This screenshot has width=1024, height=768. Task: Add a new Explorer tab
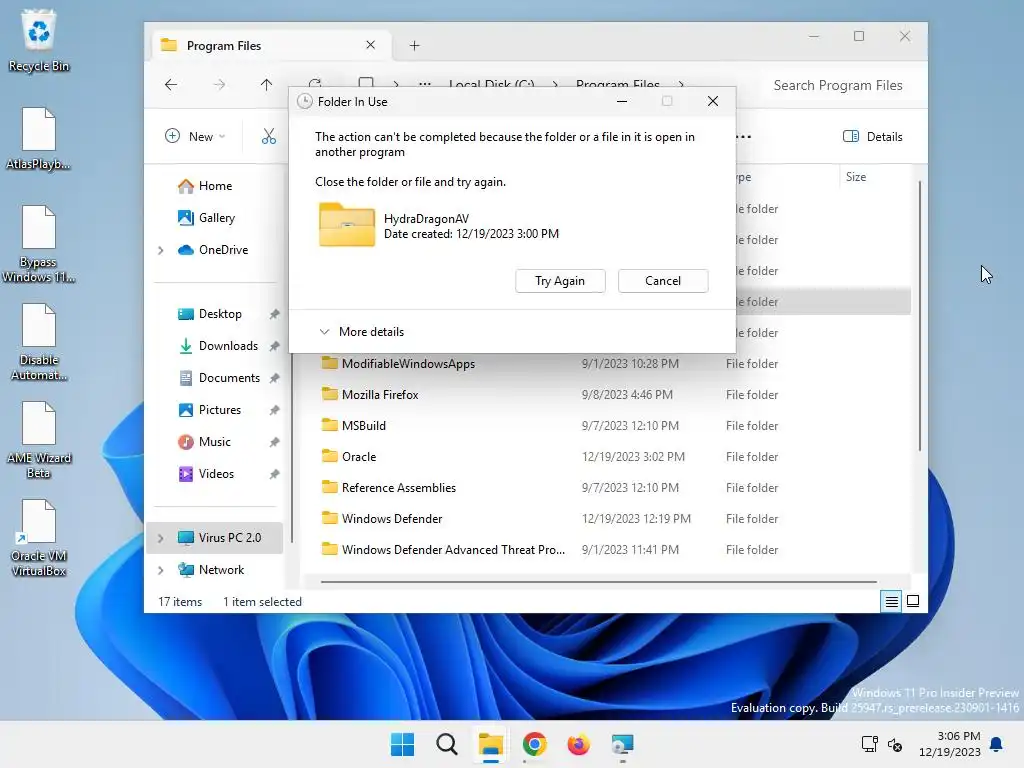pyautogui.click(x=414, y=46)
